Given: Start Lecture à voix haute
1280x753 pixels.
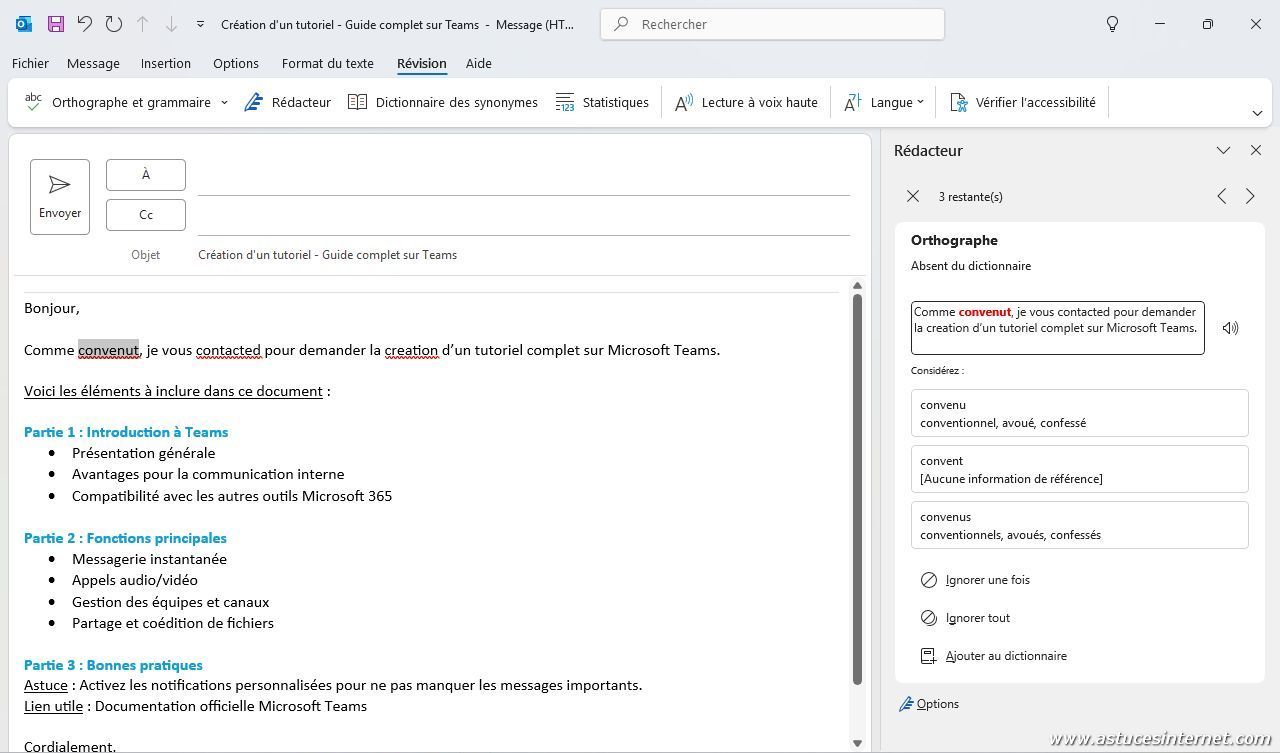Looking at the screenshot, I should tap(746, 102).
